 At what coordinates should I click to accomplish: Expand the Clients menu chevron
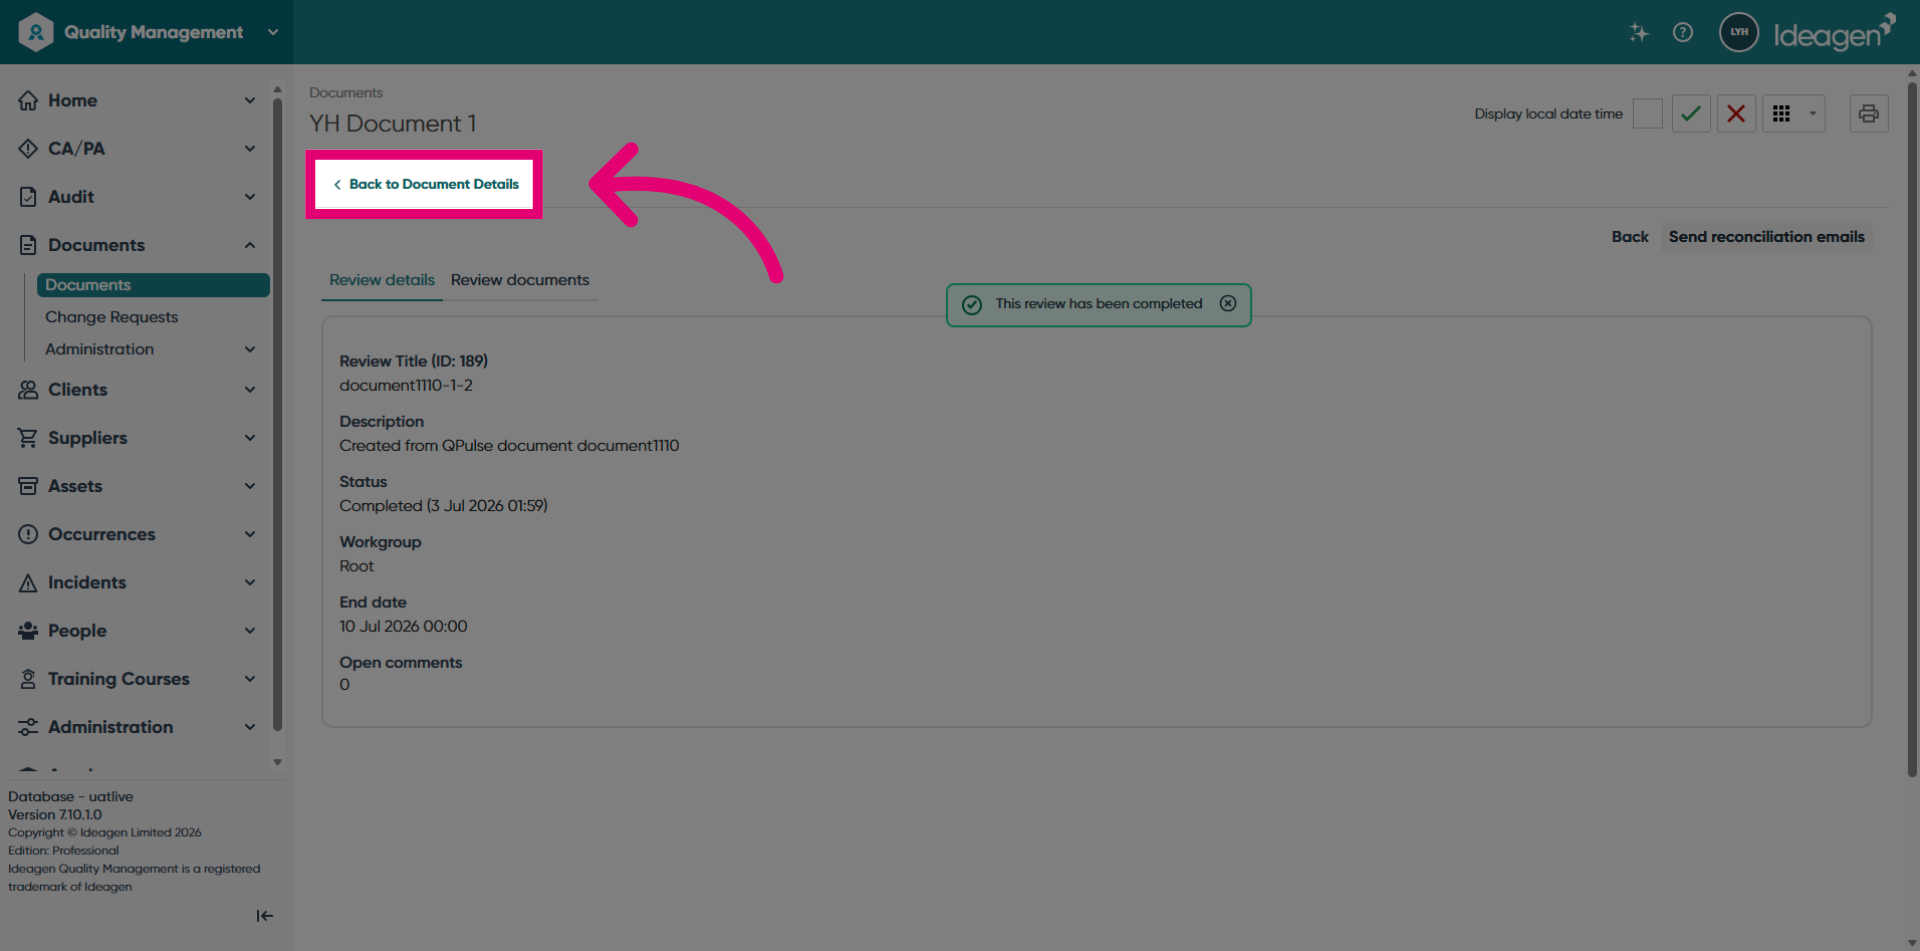(250, 390)
